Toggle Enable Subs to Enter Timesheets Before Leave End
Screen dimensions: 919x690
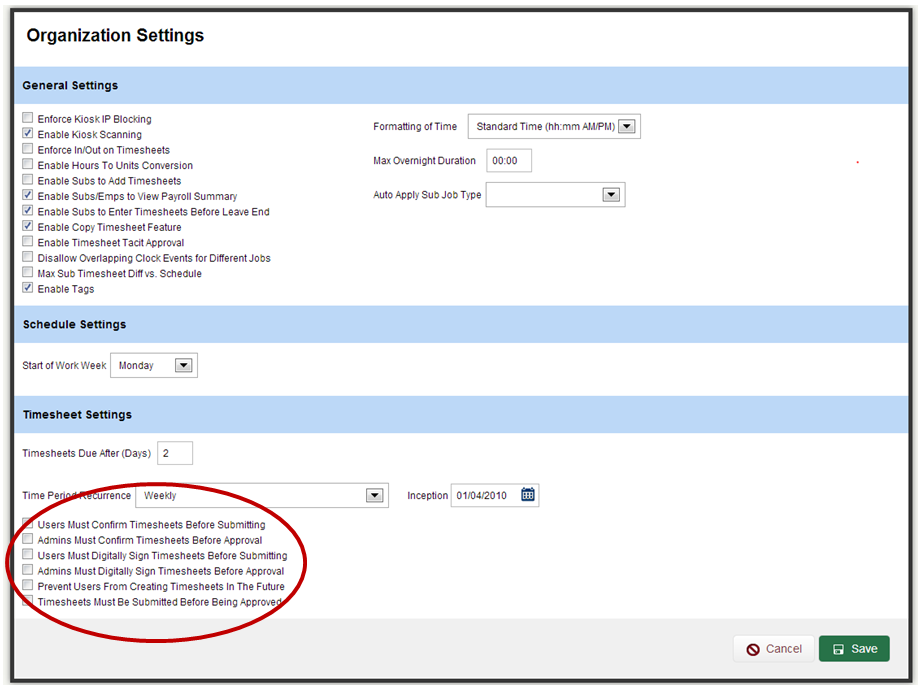pos(28,210)
